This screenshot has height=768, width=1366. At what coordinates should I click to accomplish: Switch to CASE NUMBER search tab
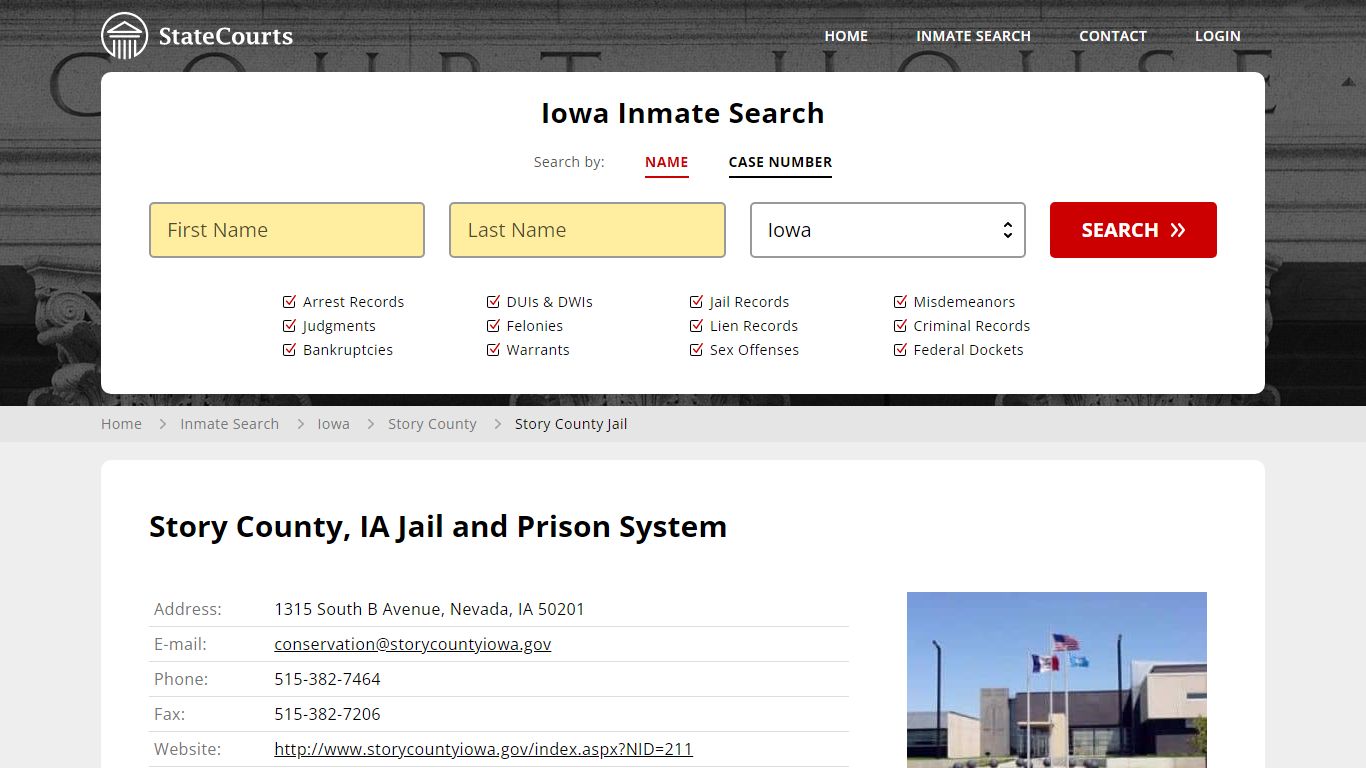click(x=780, y=162)
